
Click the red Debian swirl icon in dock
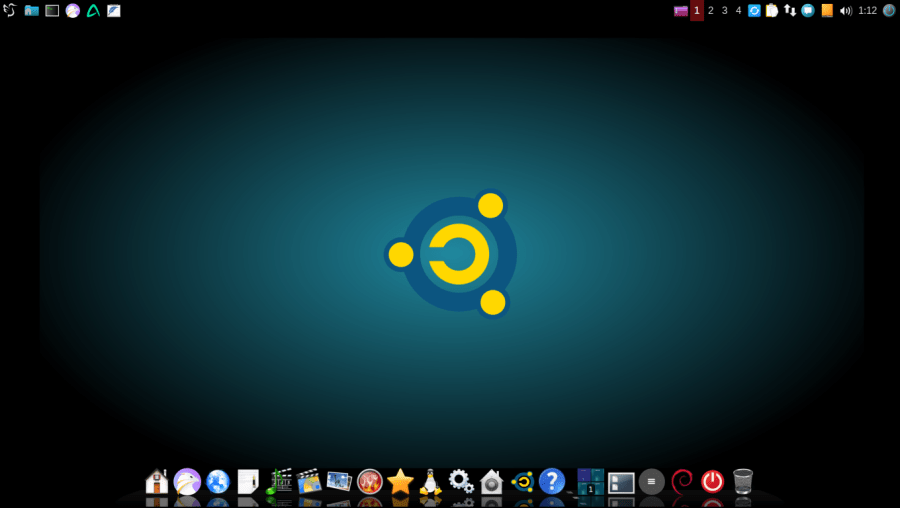tap(682, 481)
